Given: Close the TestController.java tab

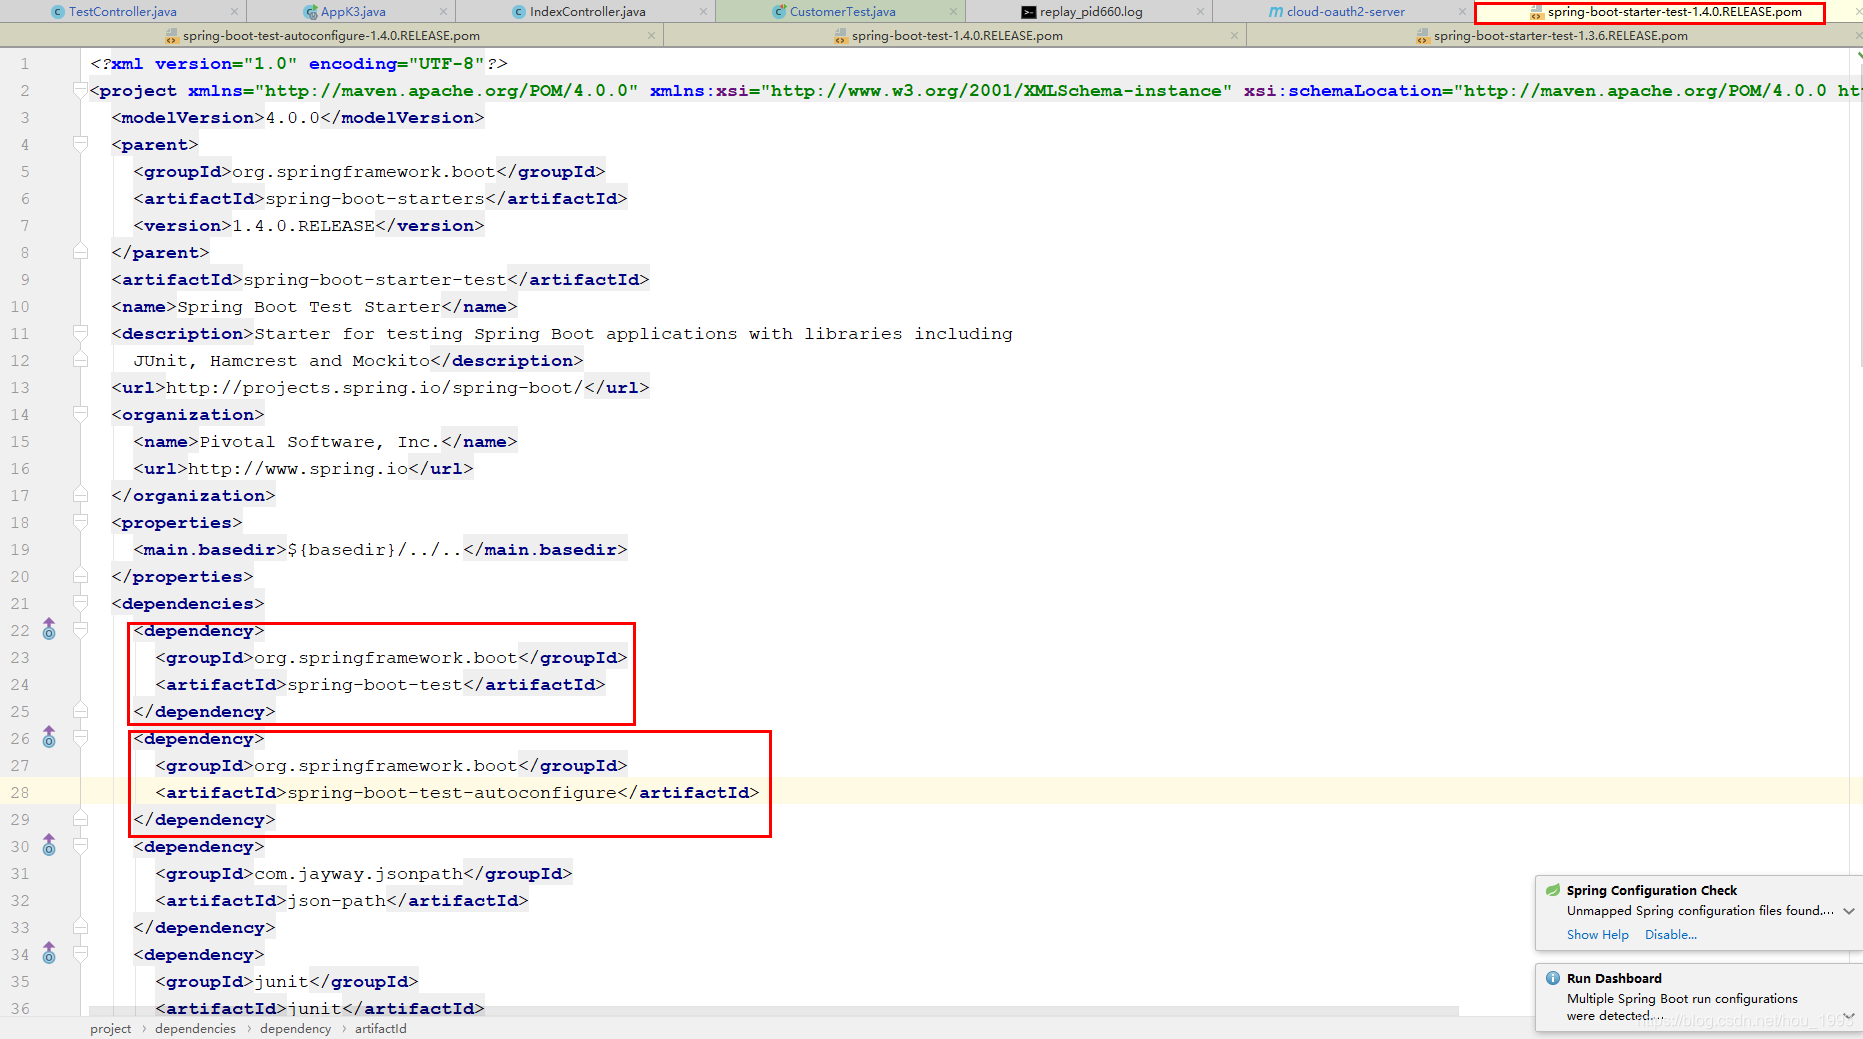Looking at the screenshot, I should pos(234,12).
